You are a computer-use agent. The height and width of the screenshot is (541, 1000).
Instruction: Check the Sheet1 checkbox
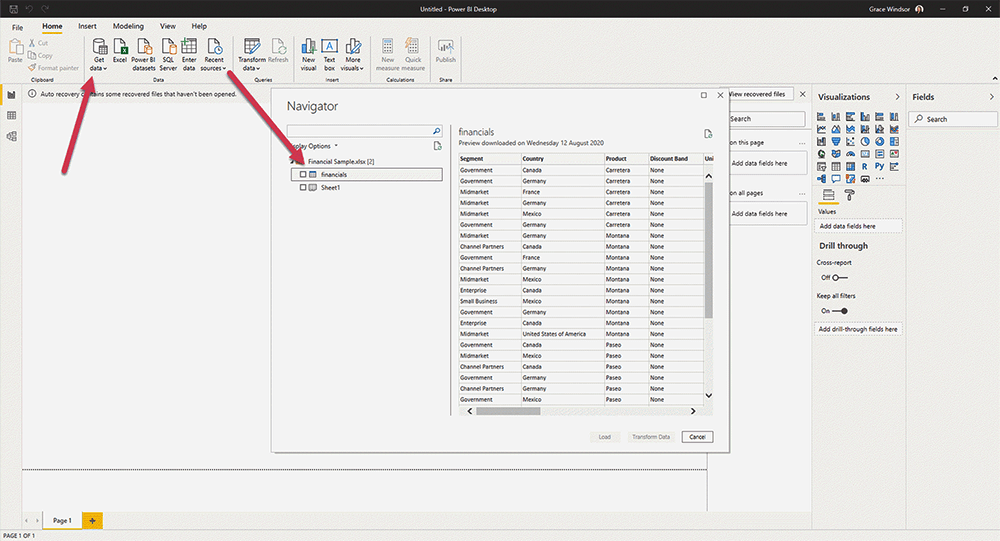pyautogui.click(x=303, y=187)
